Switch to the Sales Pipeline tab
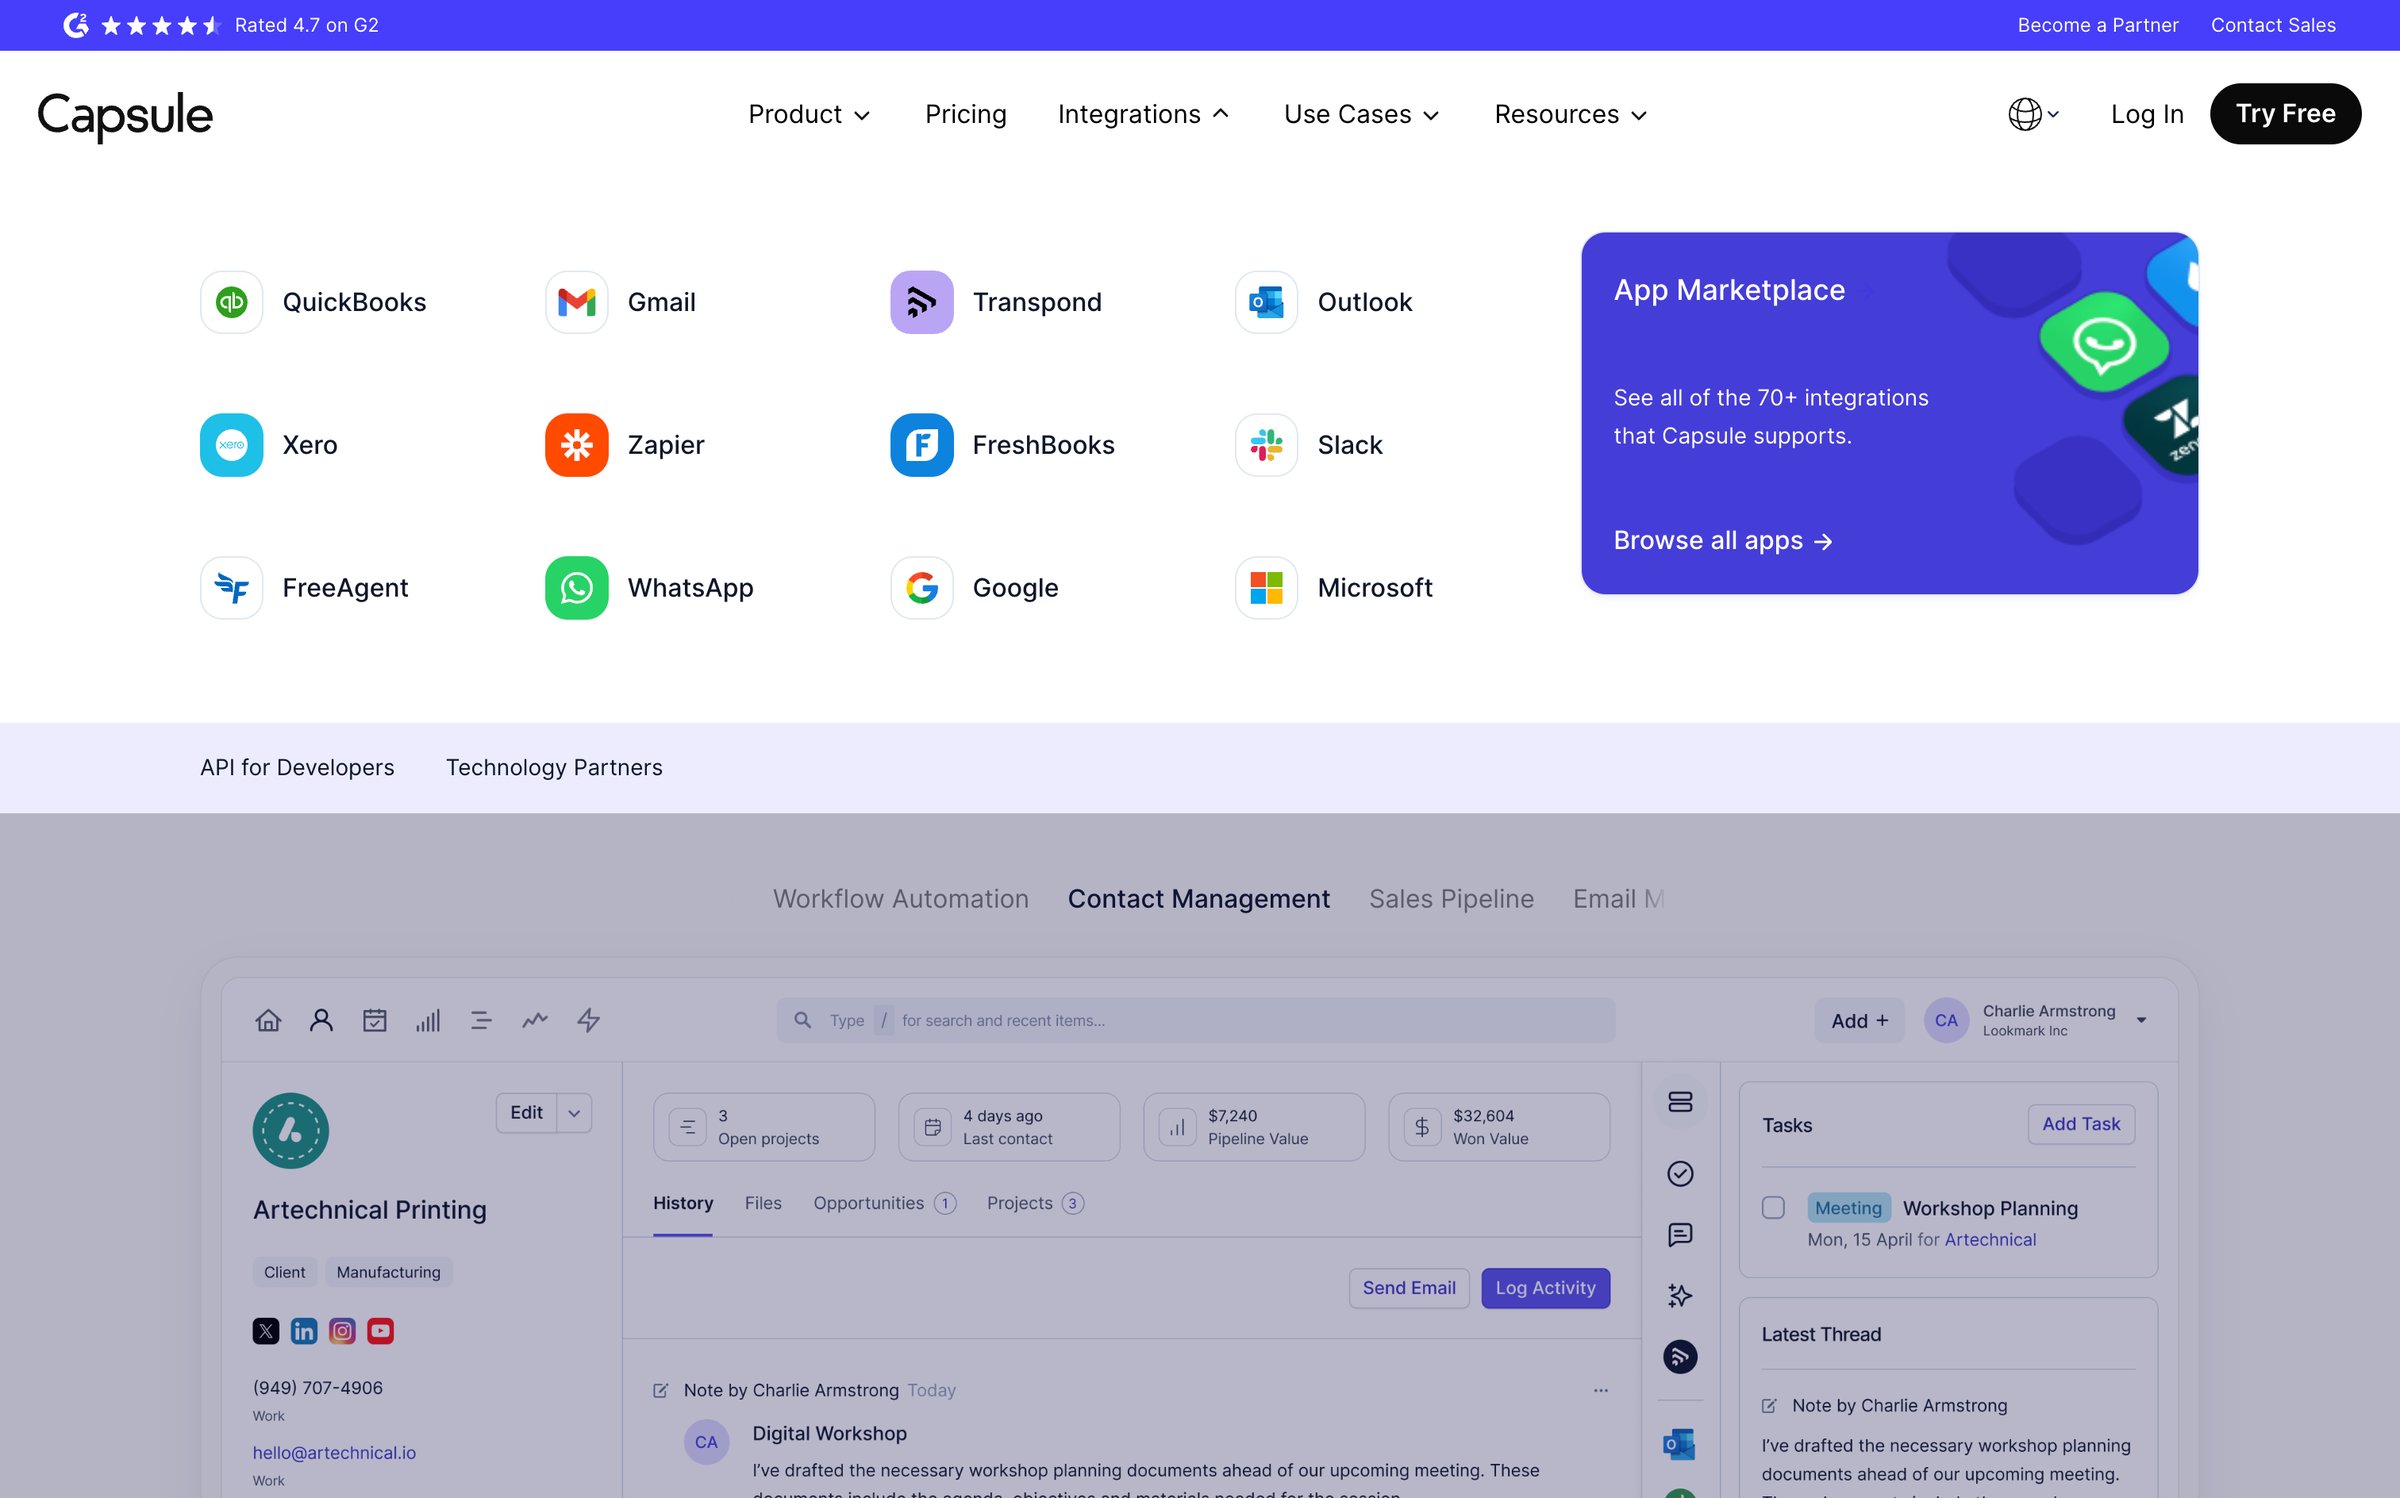The image size is (2400, 1498). pyautogui.click(x=1451, y=899)
